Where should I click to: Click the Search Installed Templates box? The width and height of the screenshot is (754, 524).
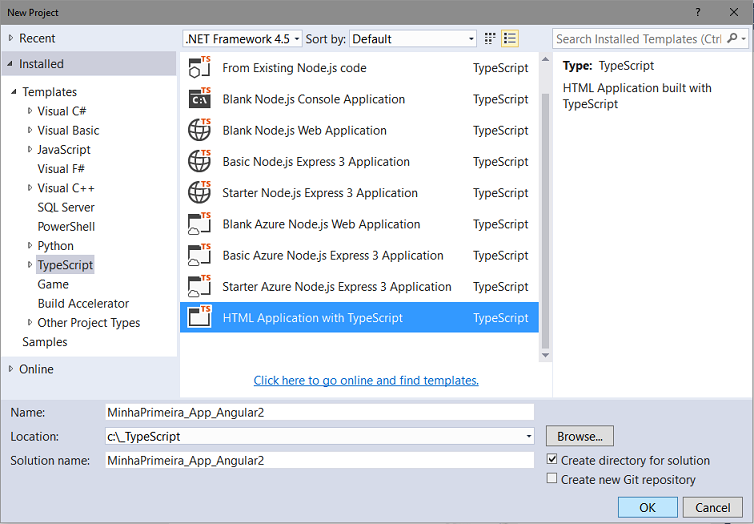pos(640,39)
